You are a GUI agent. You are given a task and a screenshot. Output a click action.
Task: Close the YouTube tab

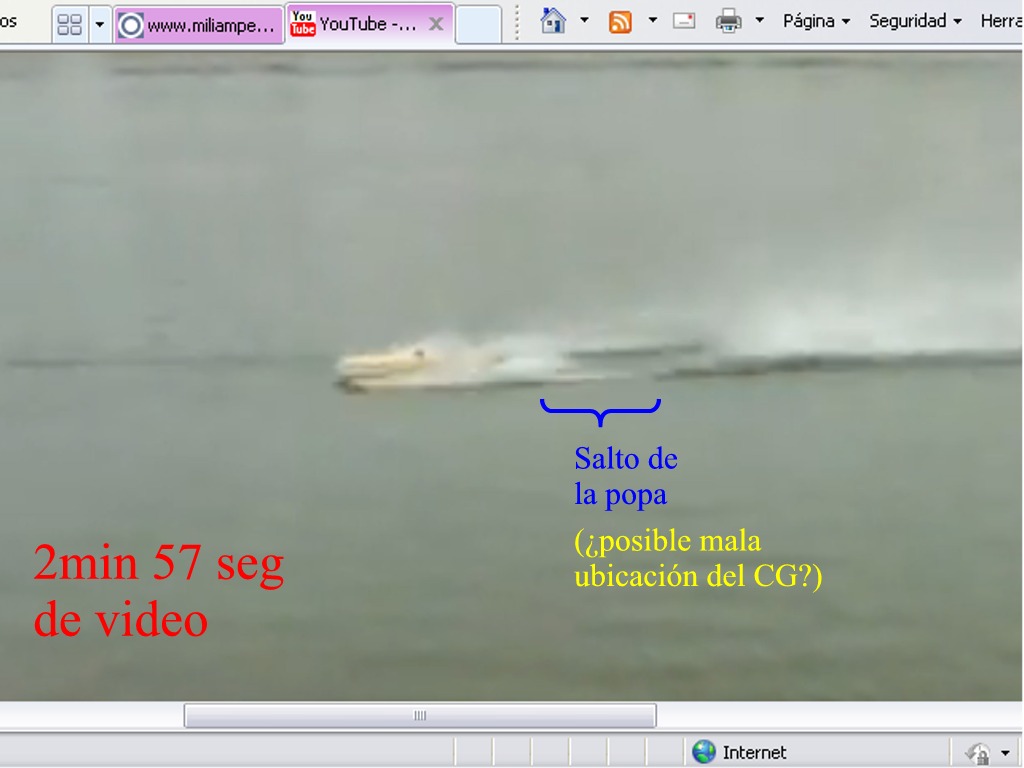(x=436, y=24)
